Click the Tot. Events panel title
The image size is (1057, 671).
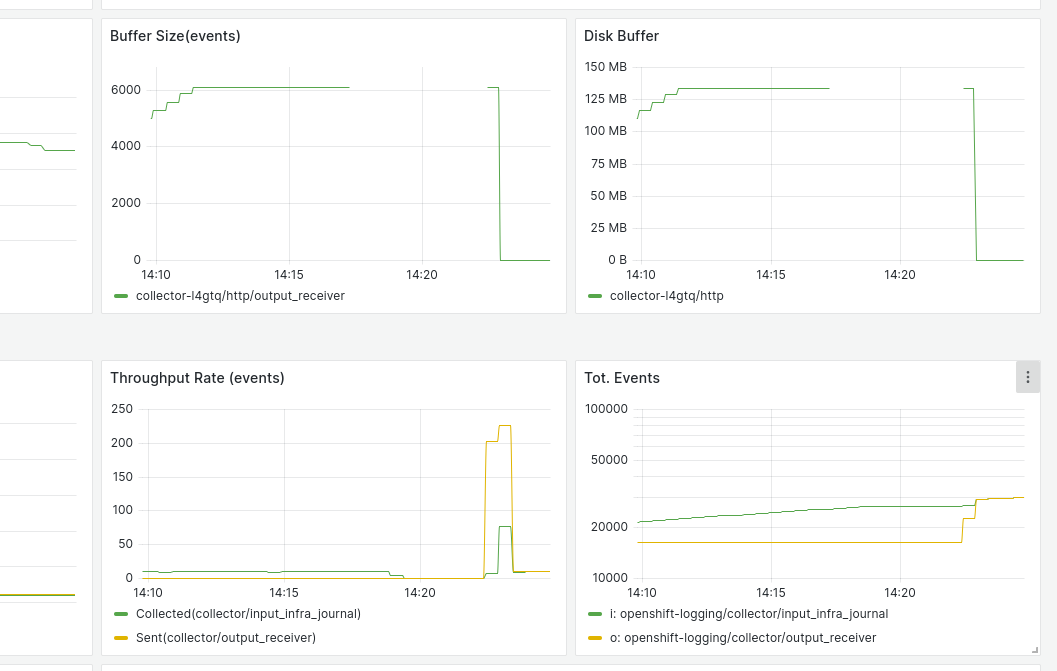tap(621, 378)
